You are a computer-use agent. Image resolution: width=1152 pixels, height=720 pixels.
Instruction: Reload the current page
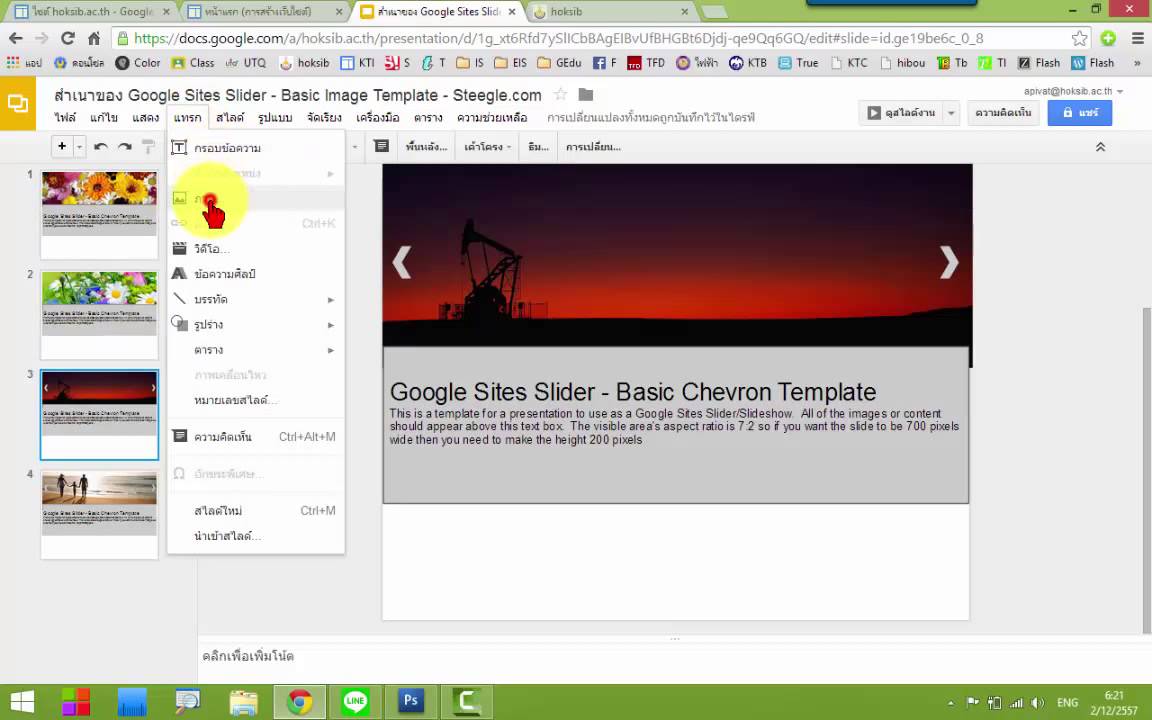[68, 38]
